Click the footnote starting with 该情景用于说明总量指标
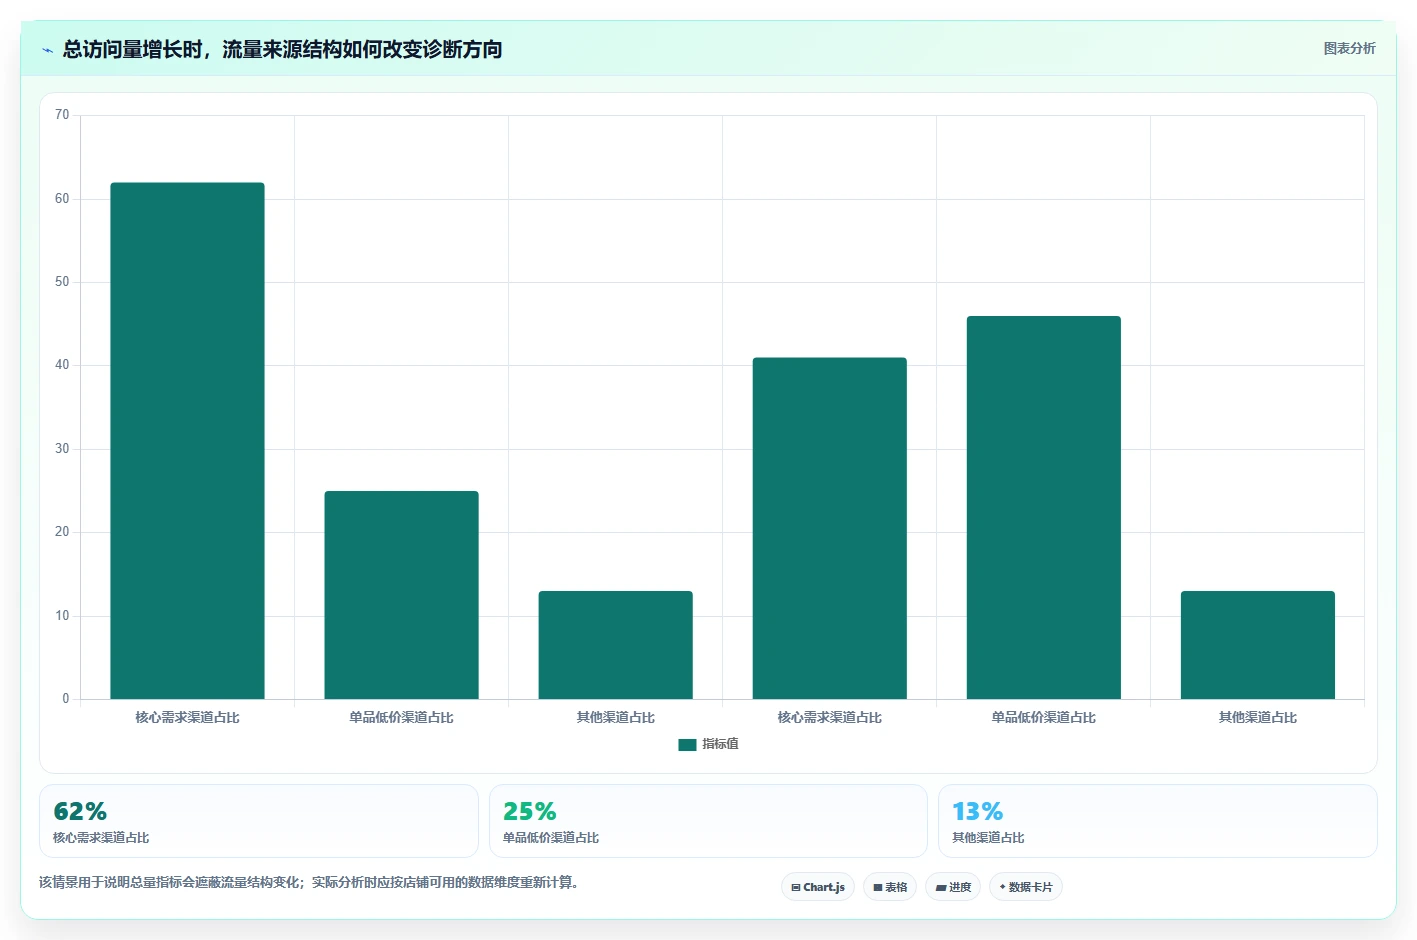This screenshot has height=940, width=1417. (309, 882)
